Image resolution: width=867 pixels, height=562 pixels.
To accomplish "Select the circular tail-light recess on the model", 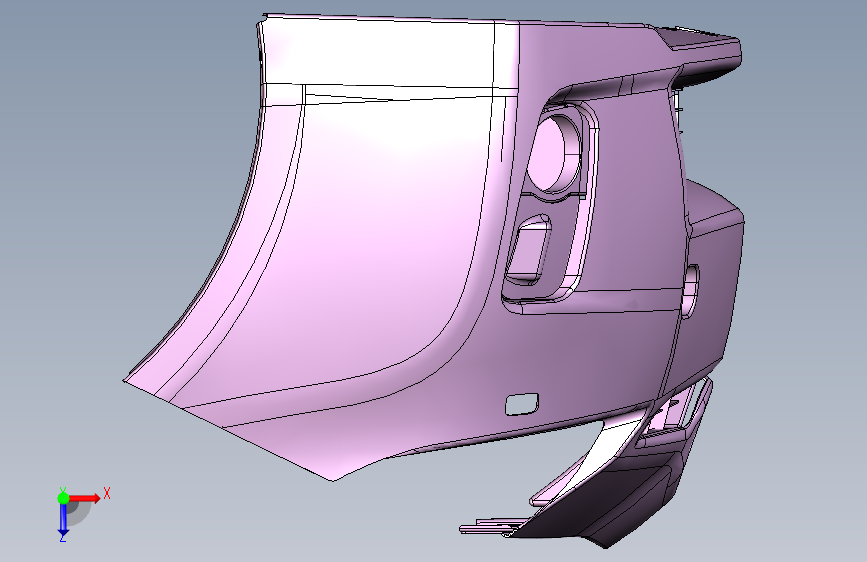I will point(553,153).
